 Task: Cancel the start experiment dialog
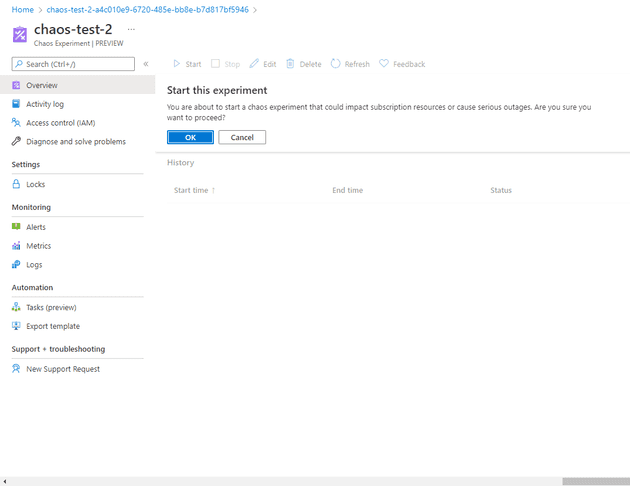click(x=242, y=137)
